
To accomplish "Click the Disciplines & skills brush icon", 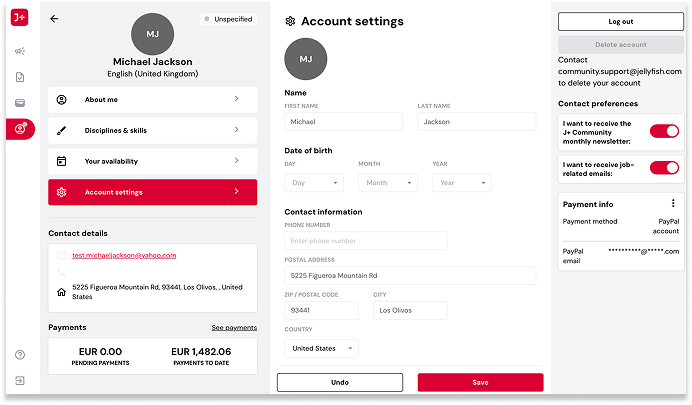I will pos(62,131).
